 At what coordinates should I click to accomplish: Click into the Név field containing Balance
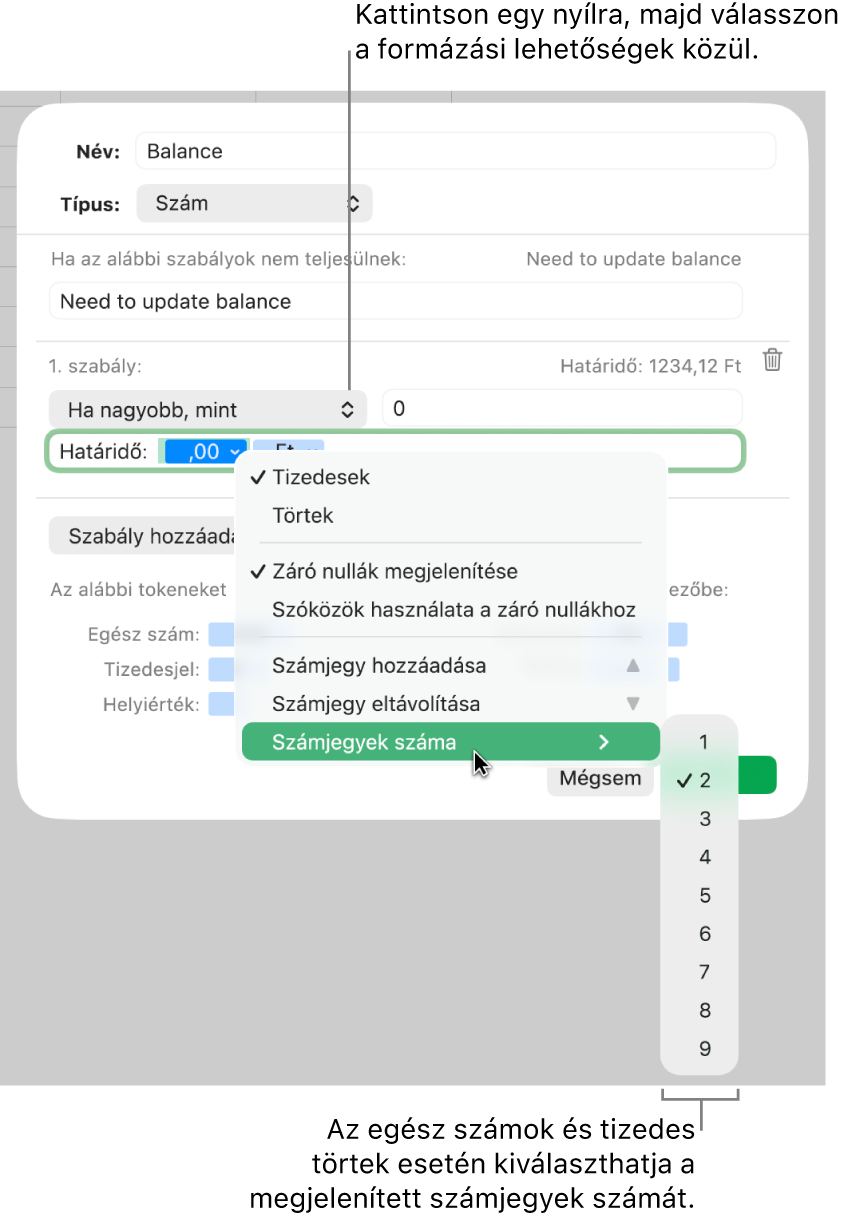455,151
